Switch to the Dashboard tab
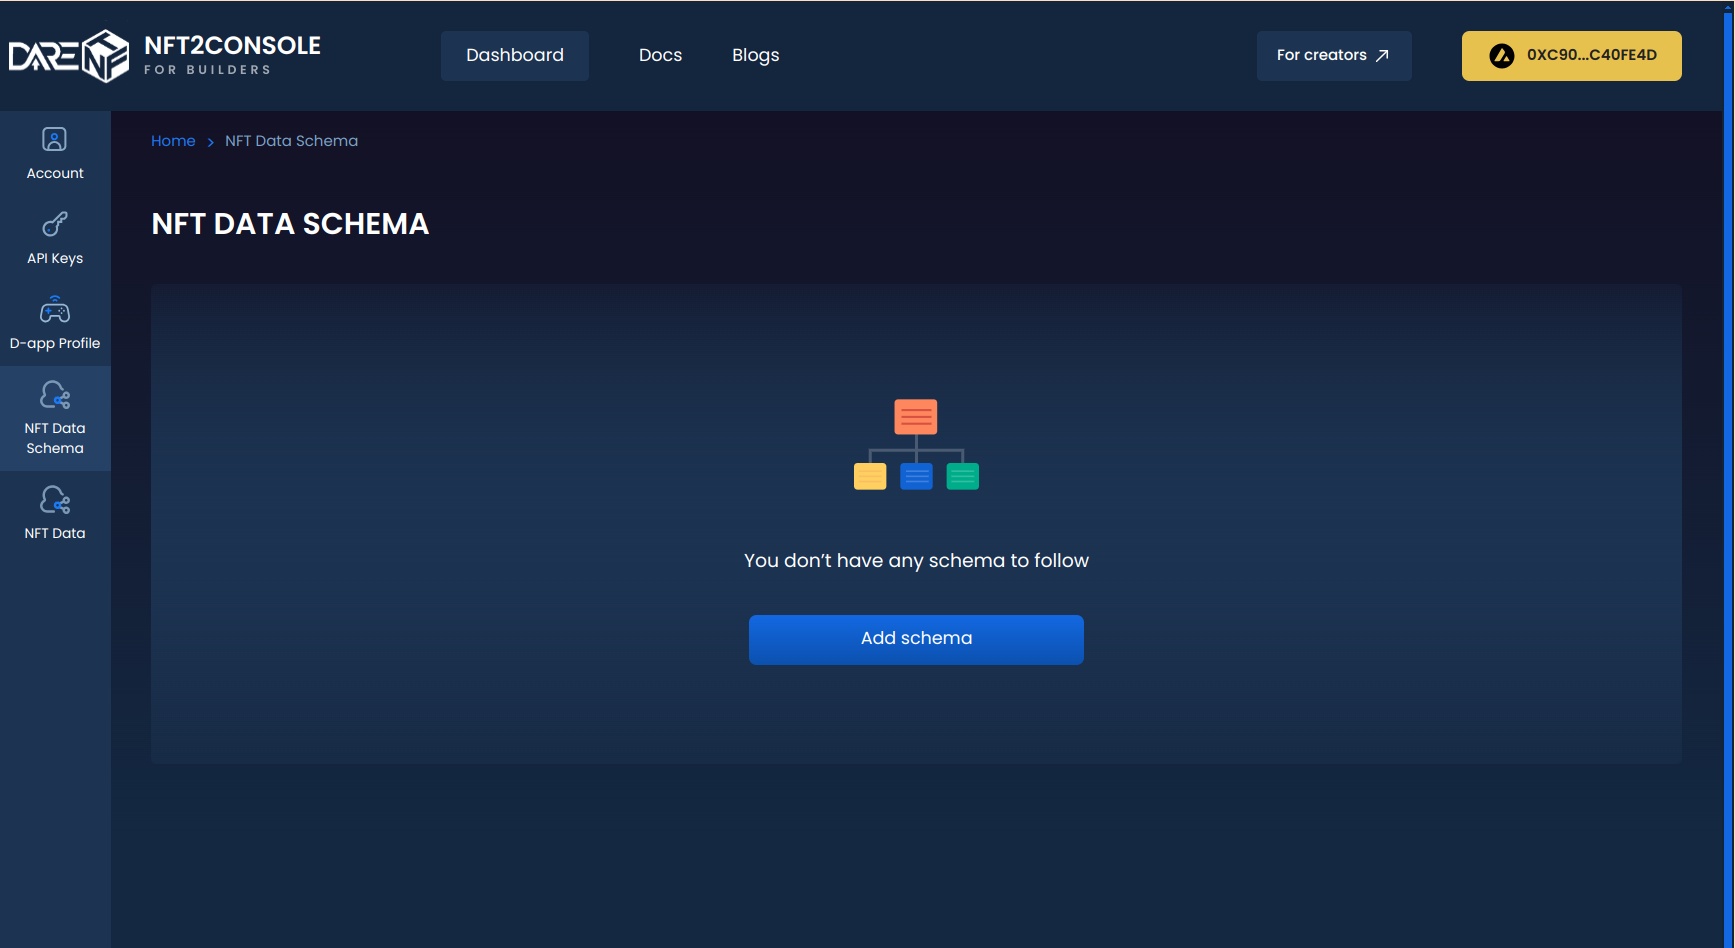 (514, 55)
